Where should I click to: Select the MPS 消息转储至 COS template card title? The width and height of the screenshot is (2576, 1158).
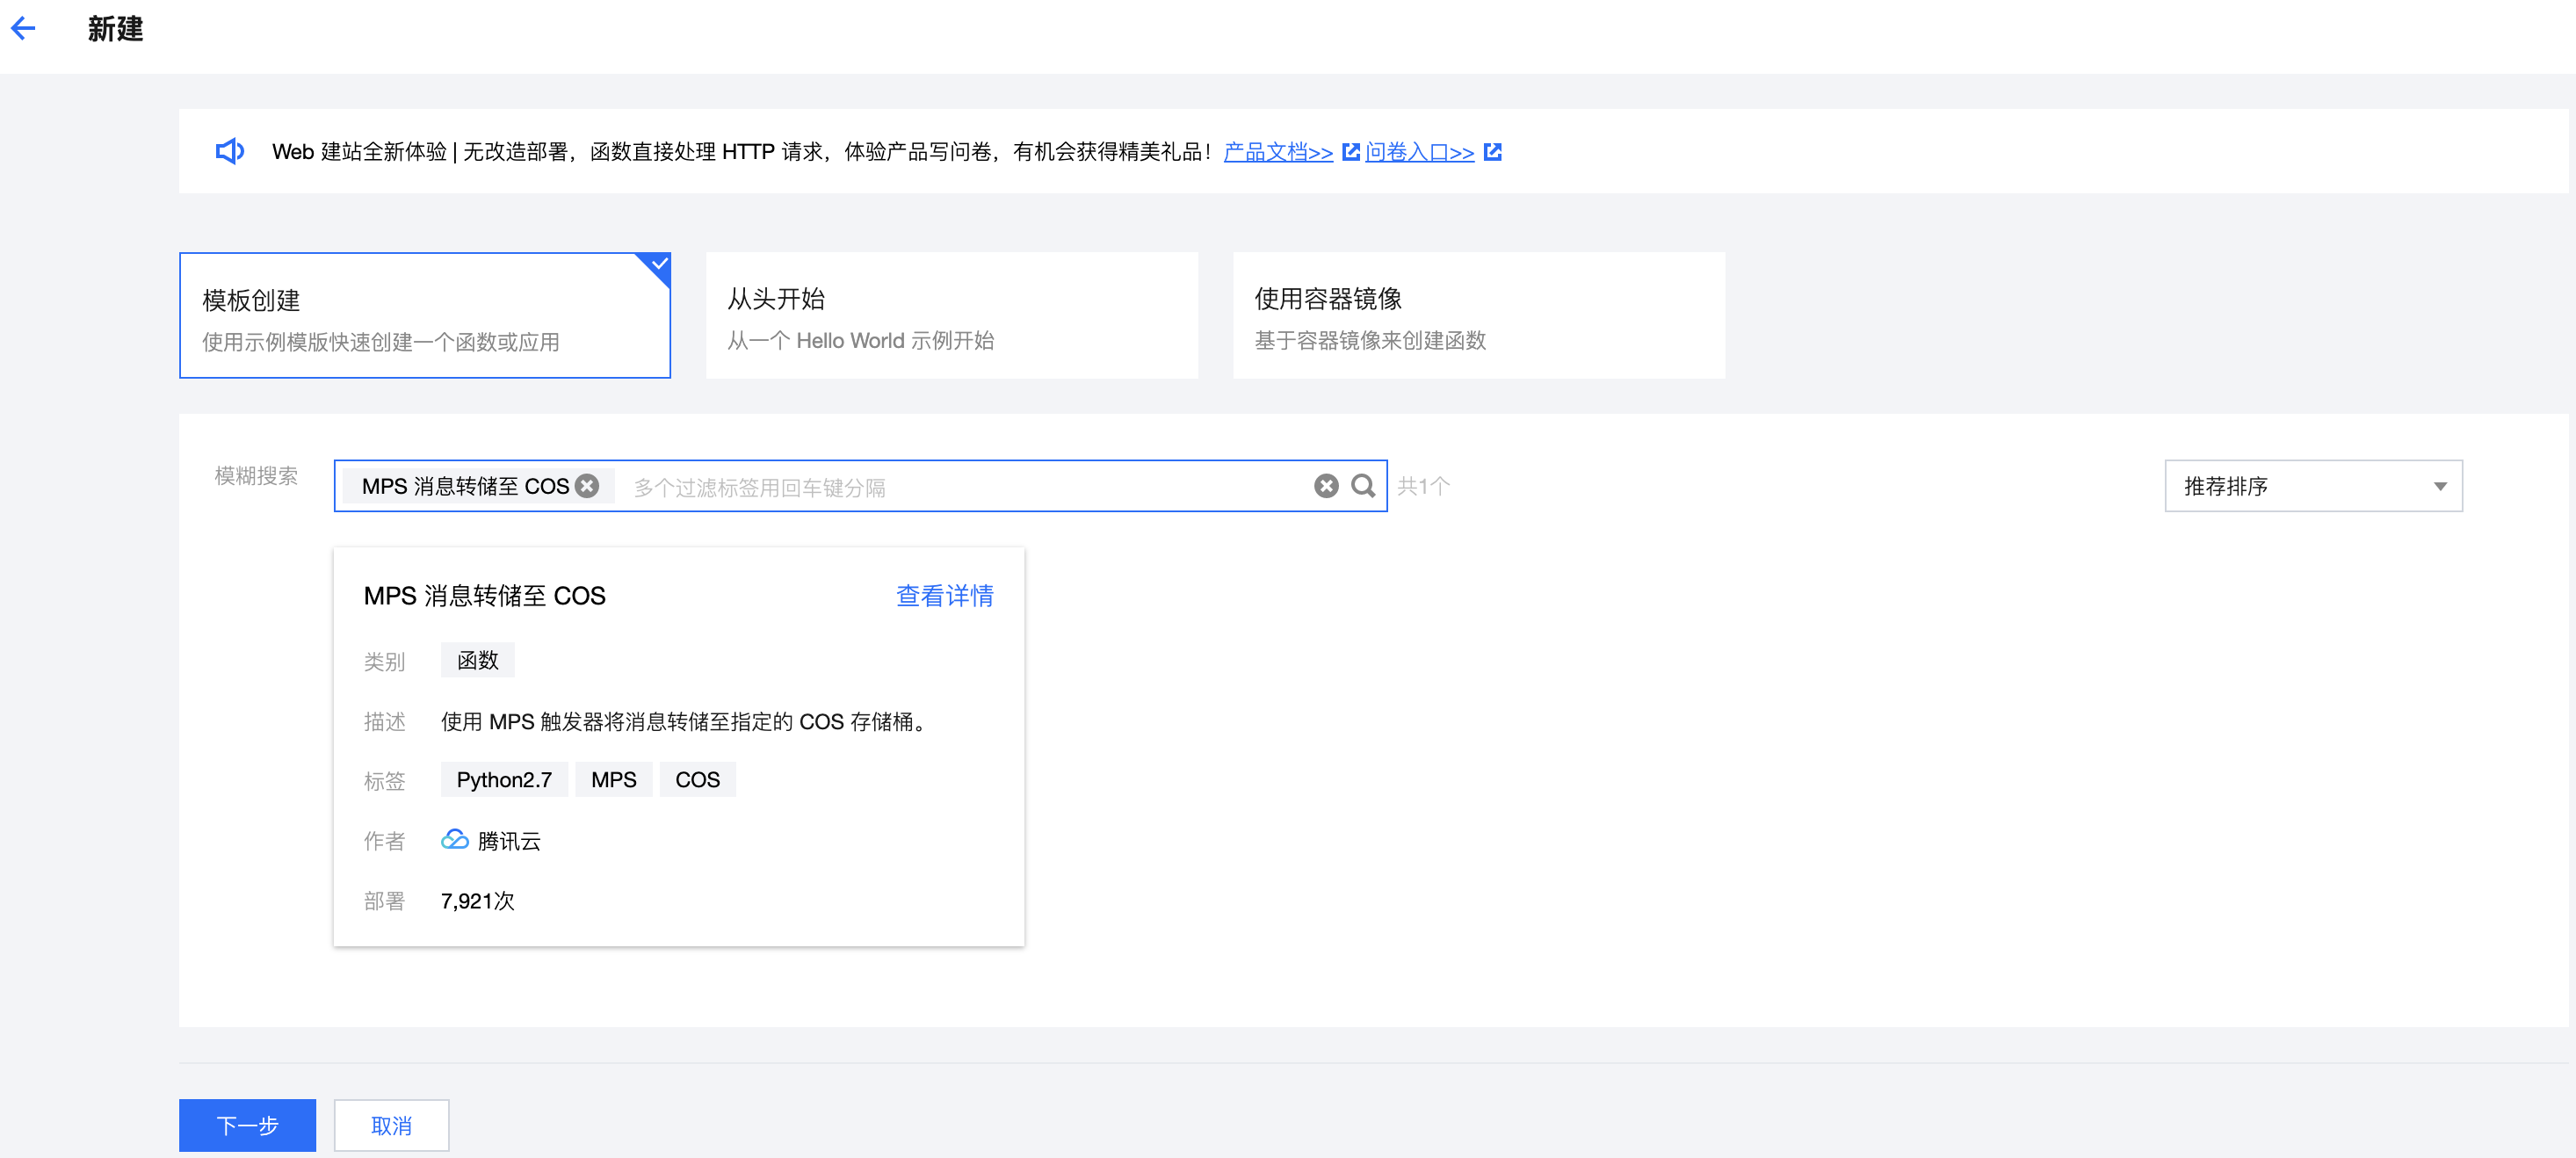[x=484, y=596]
